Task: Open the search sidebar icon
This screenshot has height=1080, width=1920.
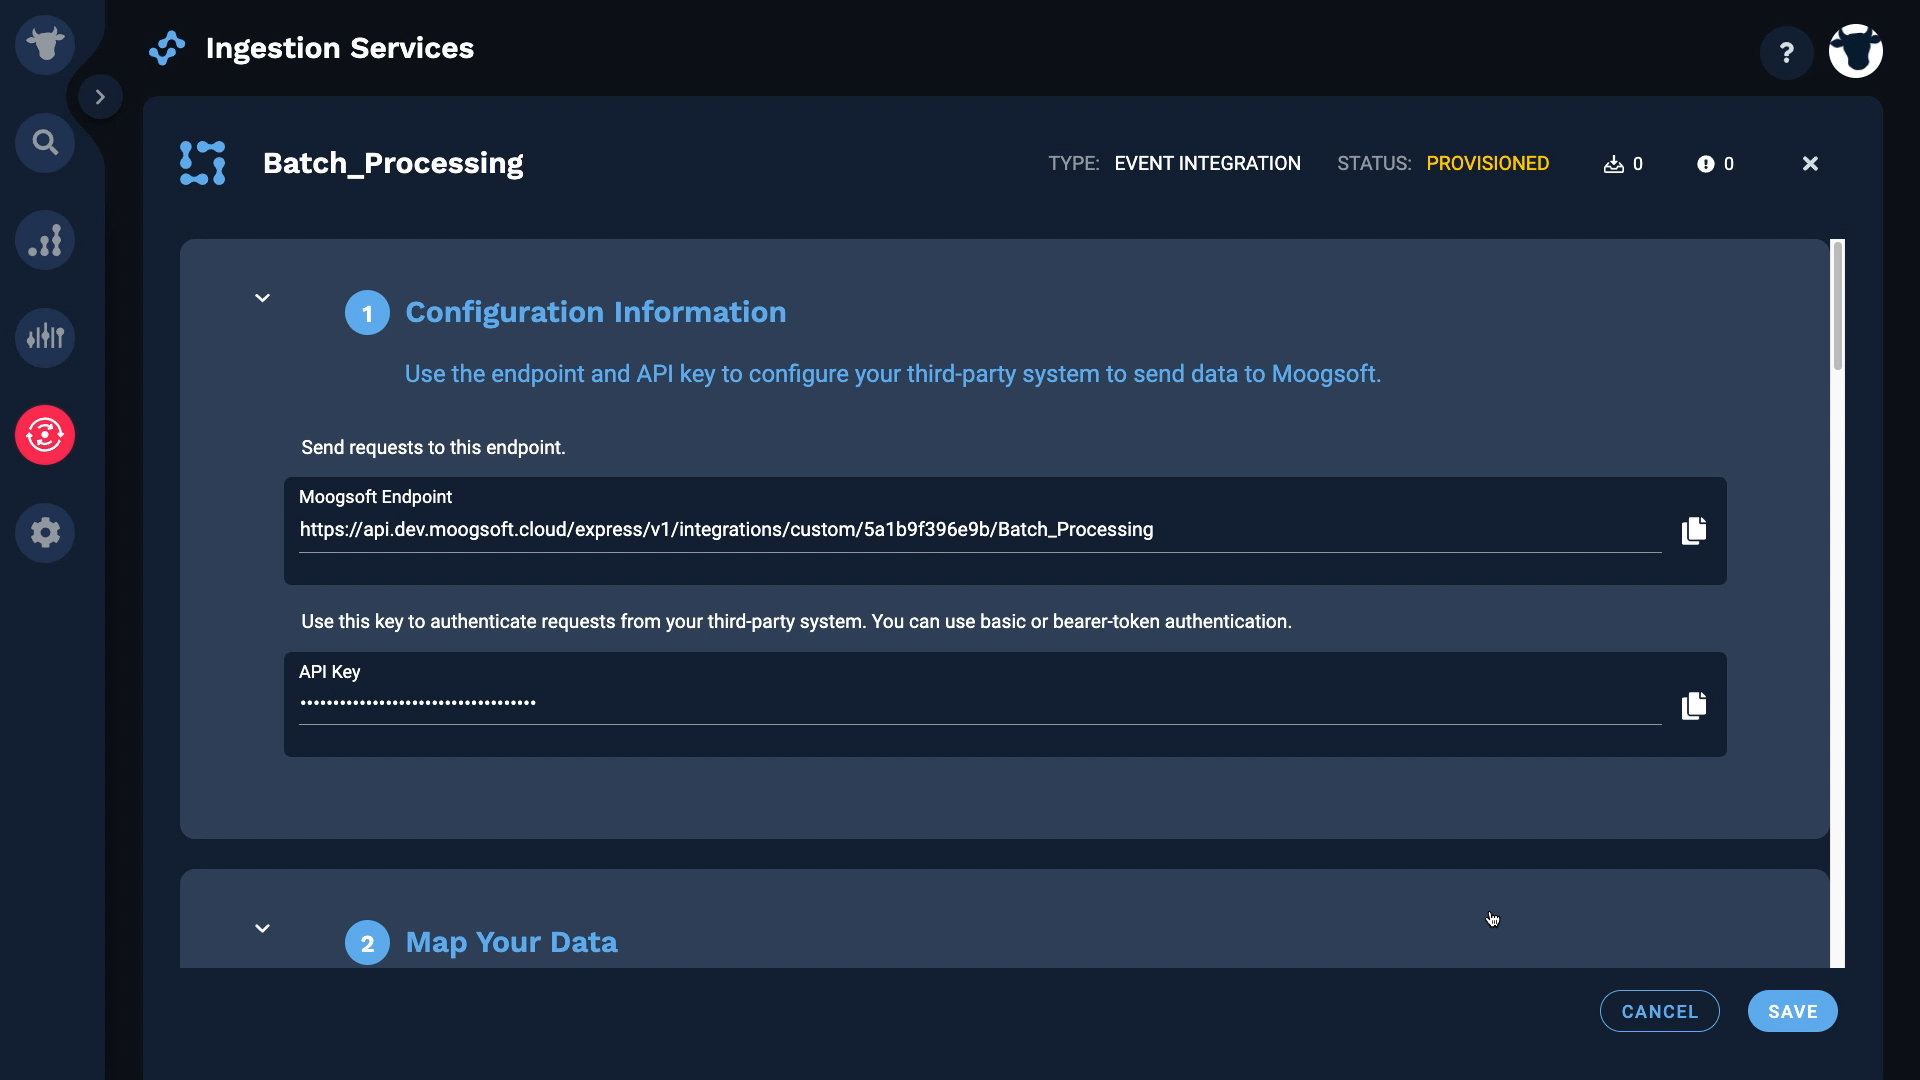Action: [45, 143]
